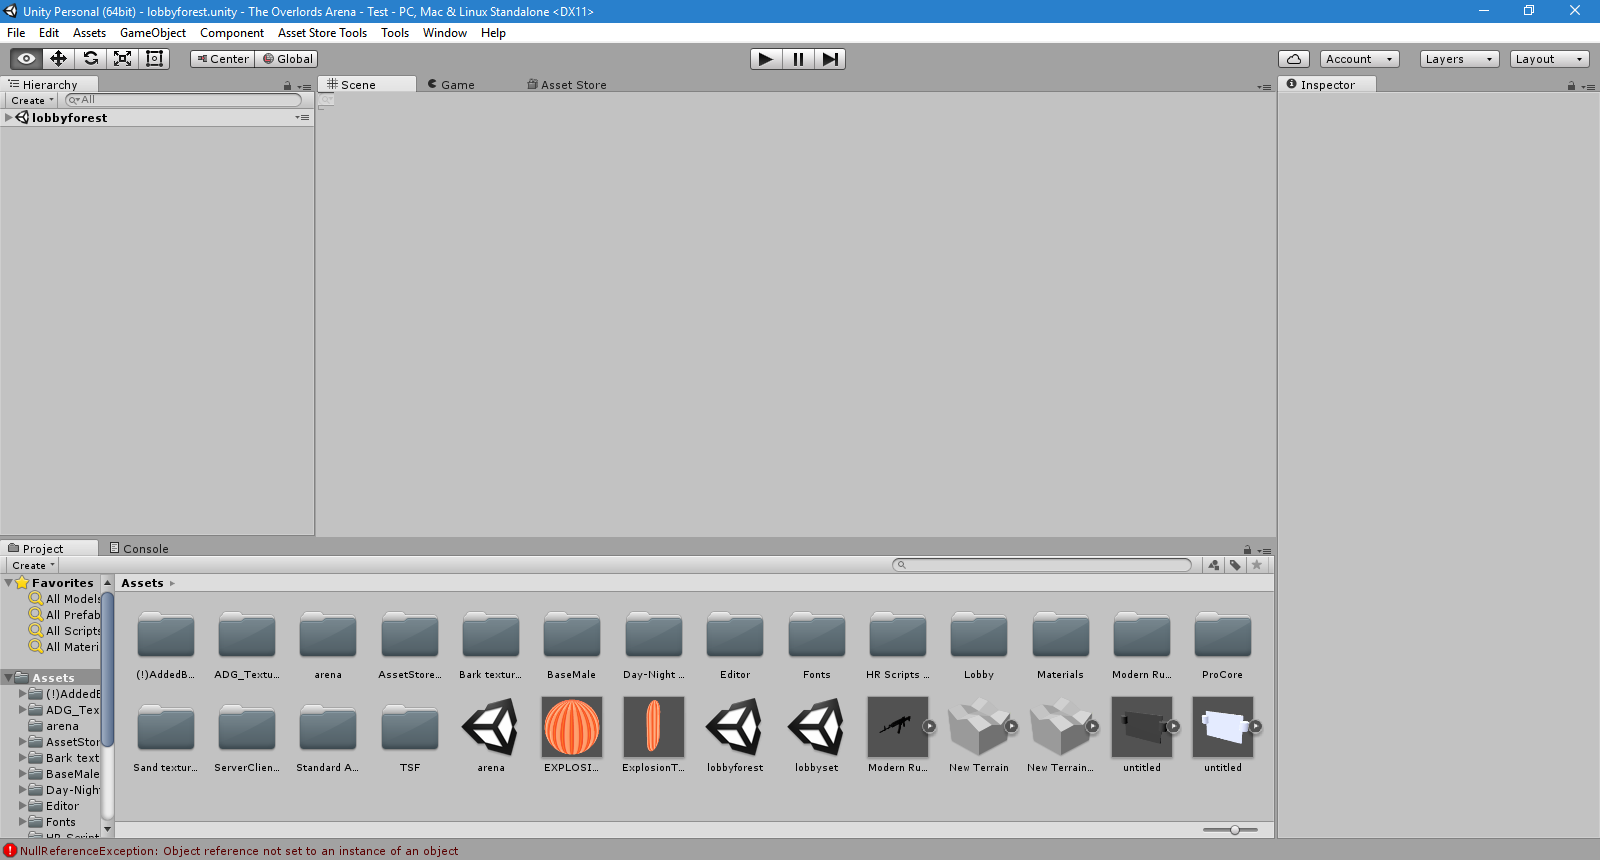Expand the New Terrain asset arrow
Image resolution: width=1600 pixels, height=860 pixels.
tap(1011, 727)
